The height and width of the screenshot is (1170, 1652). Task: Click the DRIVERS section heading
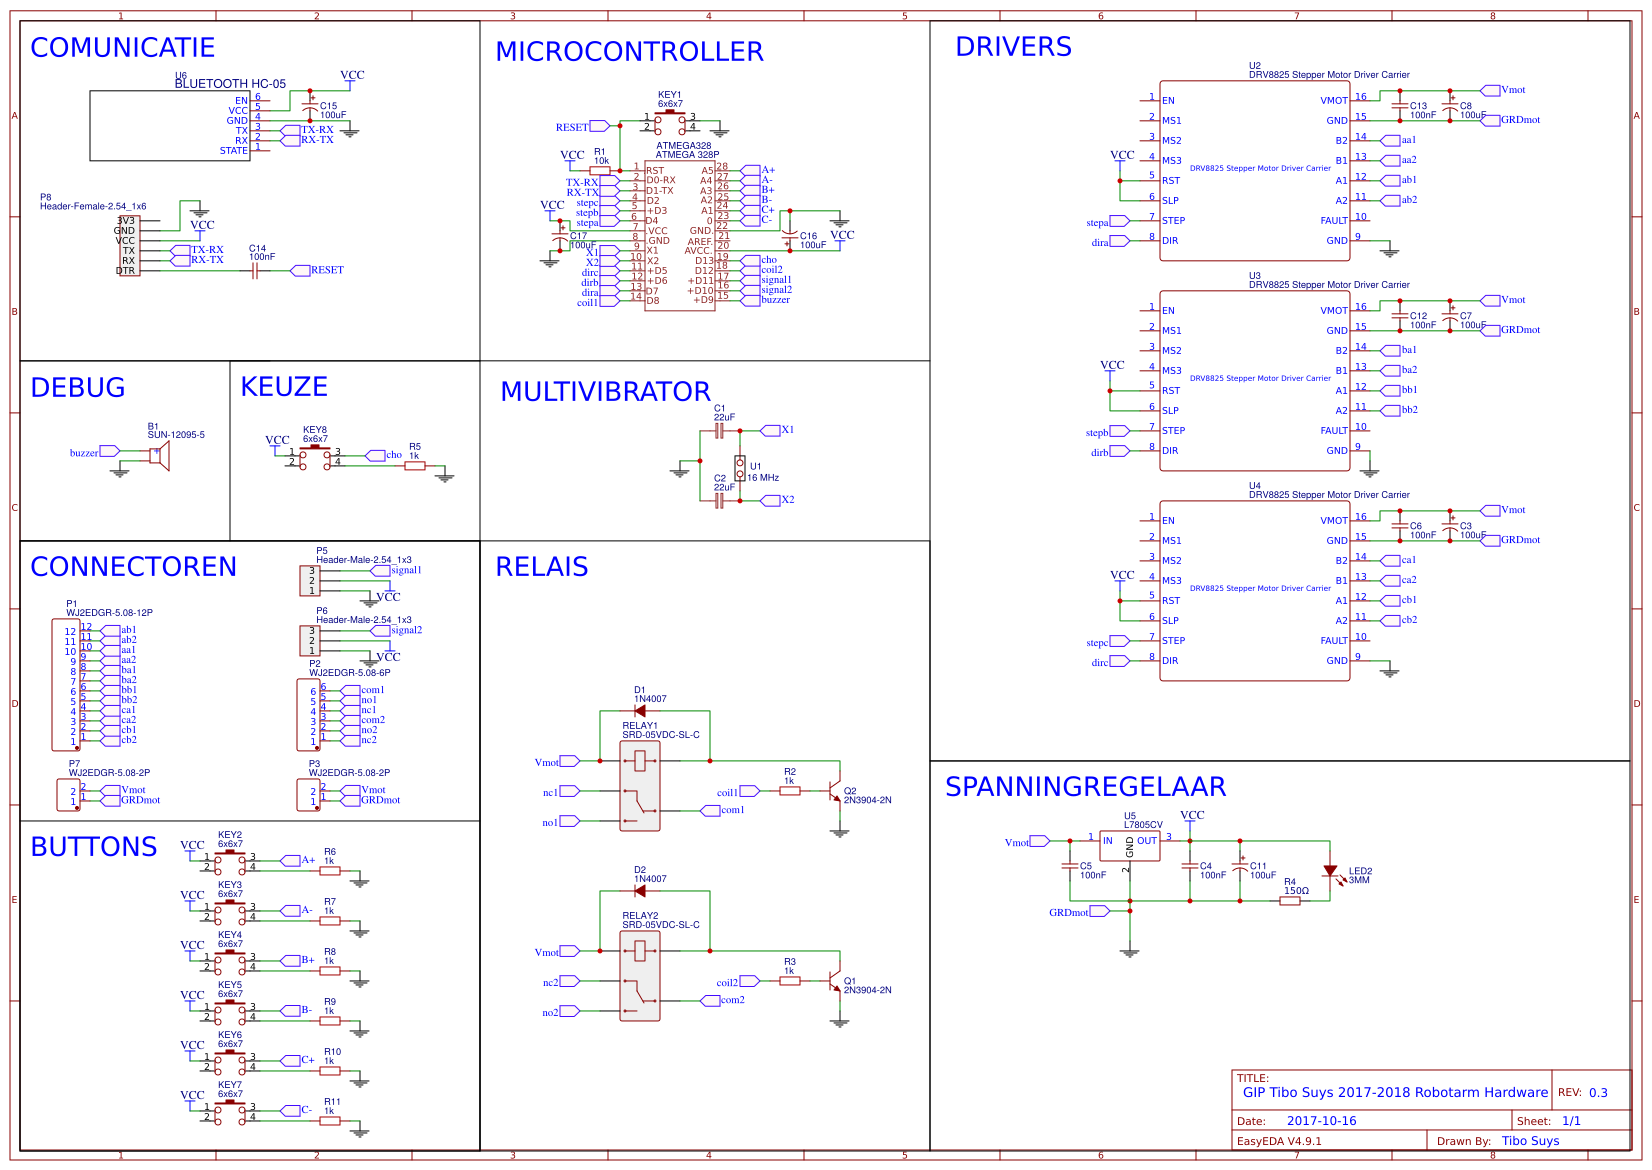click(x=1013, y=46)
